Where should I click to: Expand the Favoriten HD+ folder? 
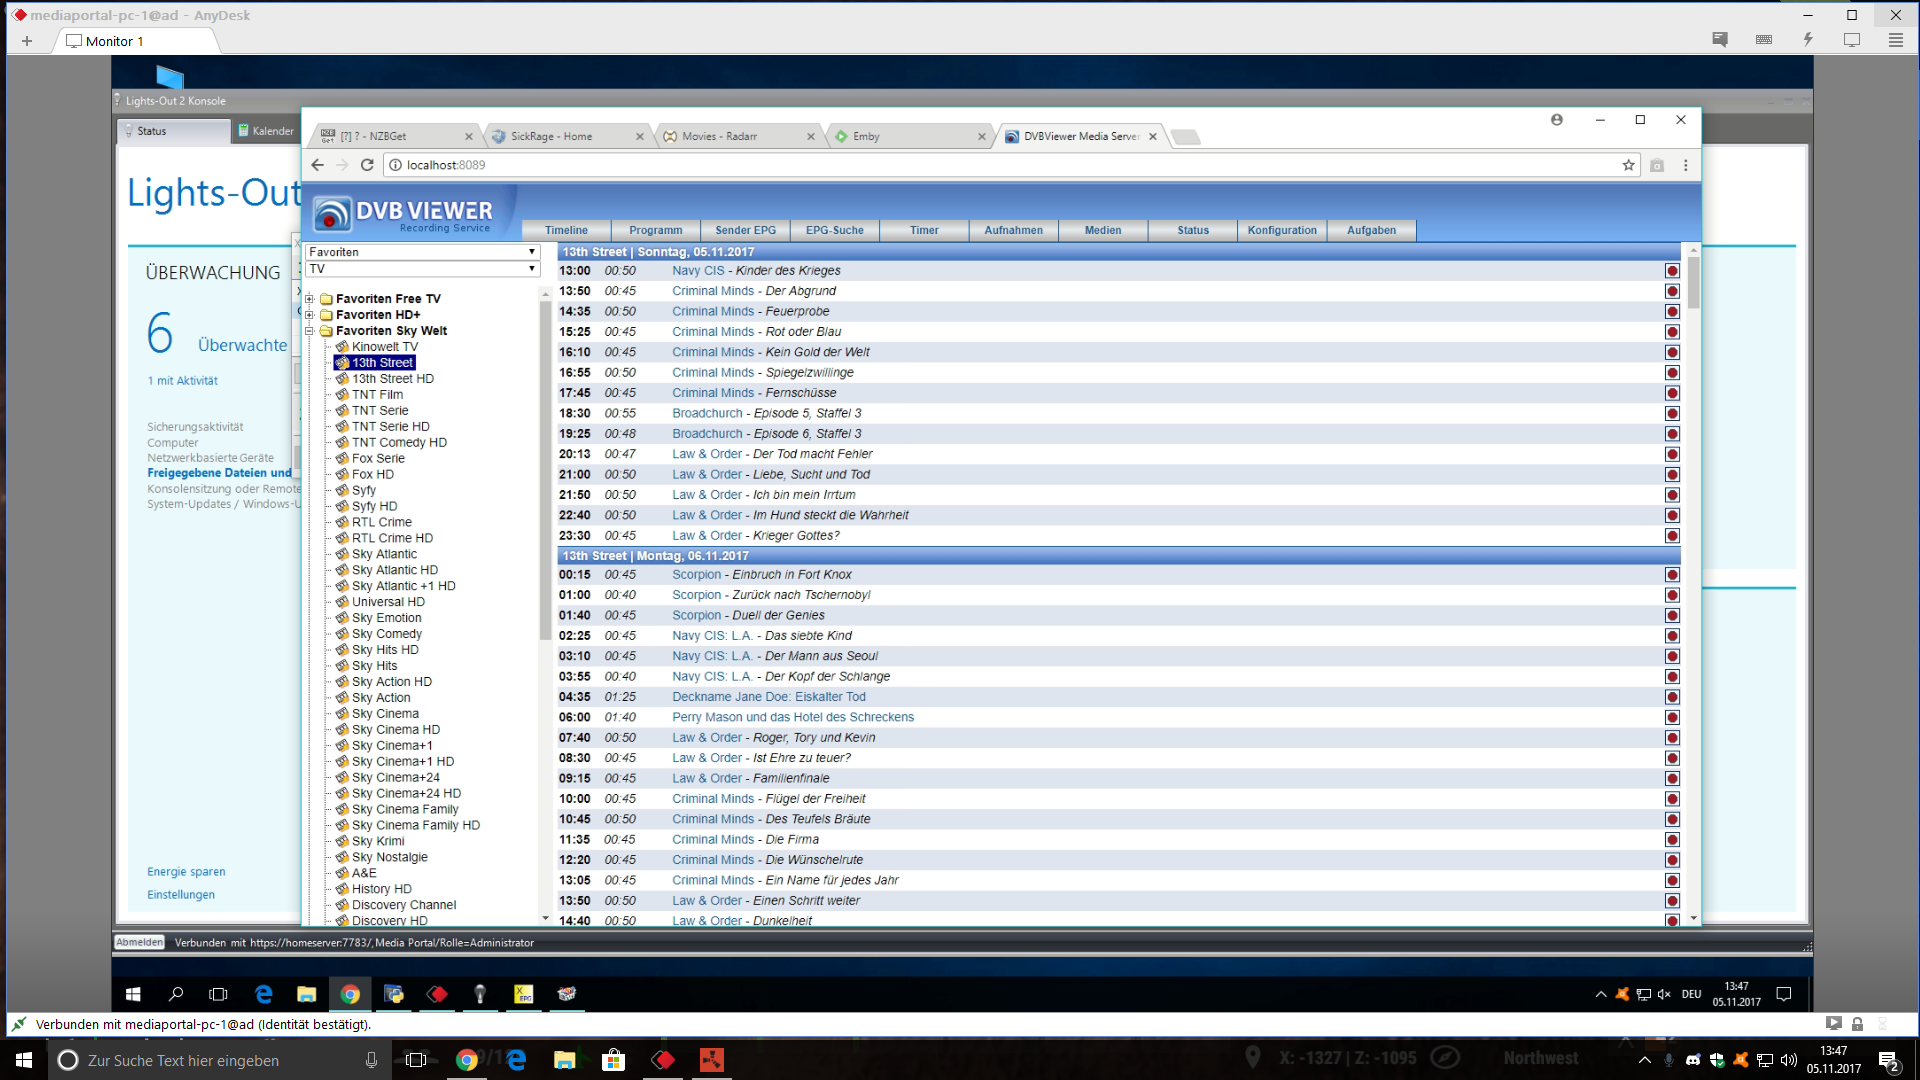(310, 315)
